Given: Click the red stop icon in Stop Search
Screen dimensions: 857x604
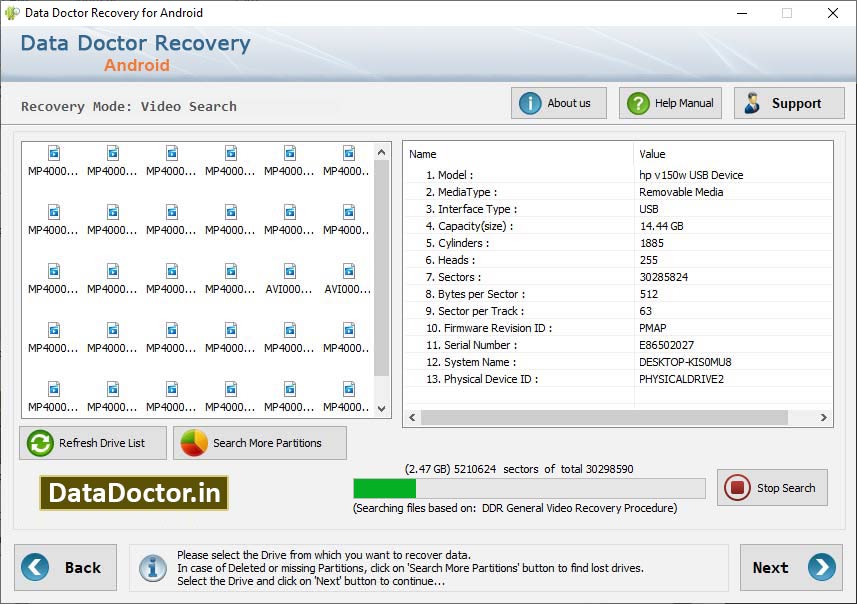Looking at the screenshot, I should (x=738, y=488).
